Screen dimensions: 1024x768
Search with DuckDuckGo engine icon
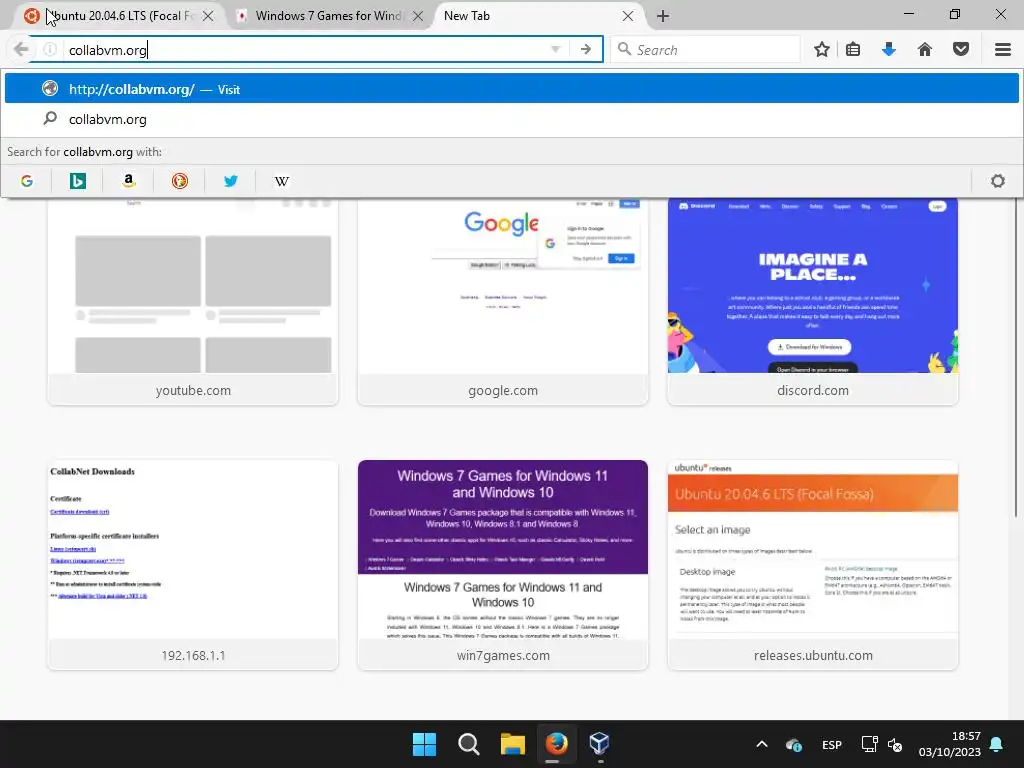pyautogui.click(x=180, y=181)
